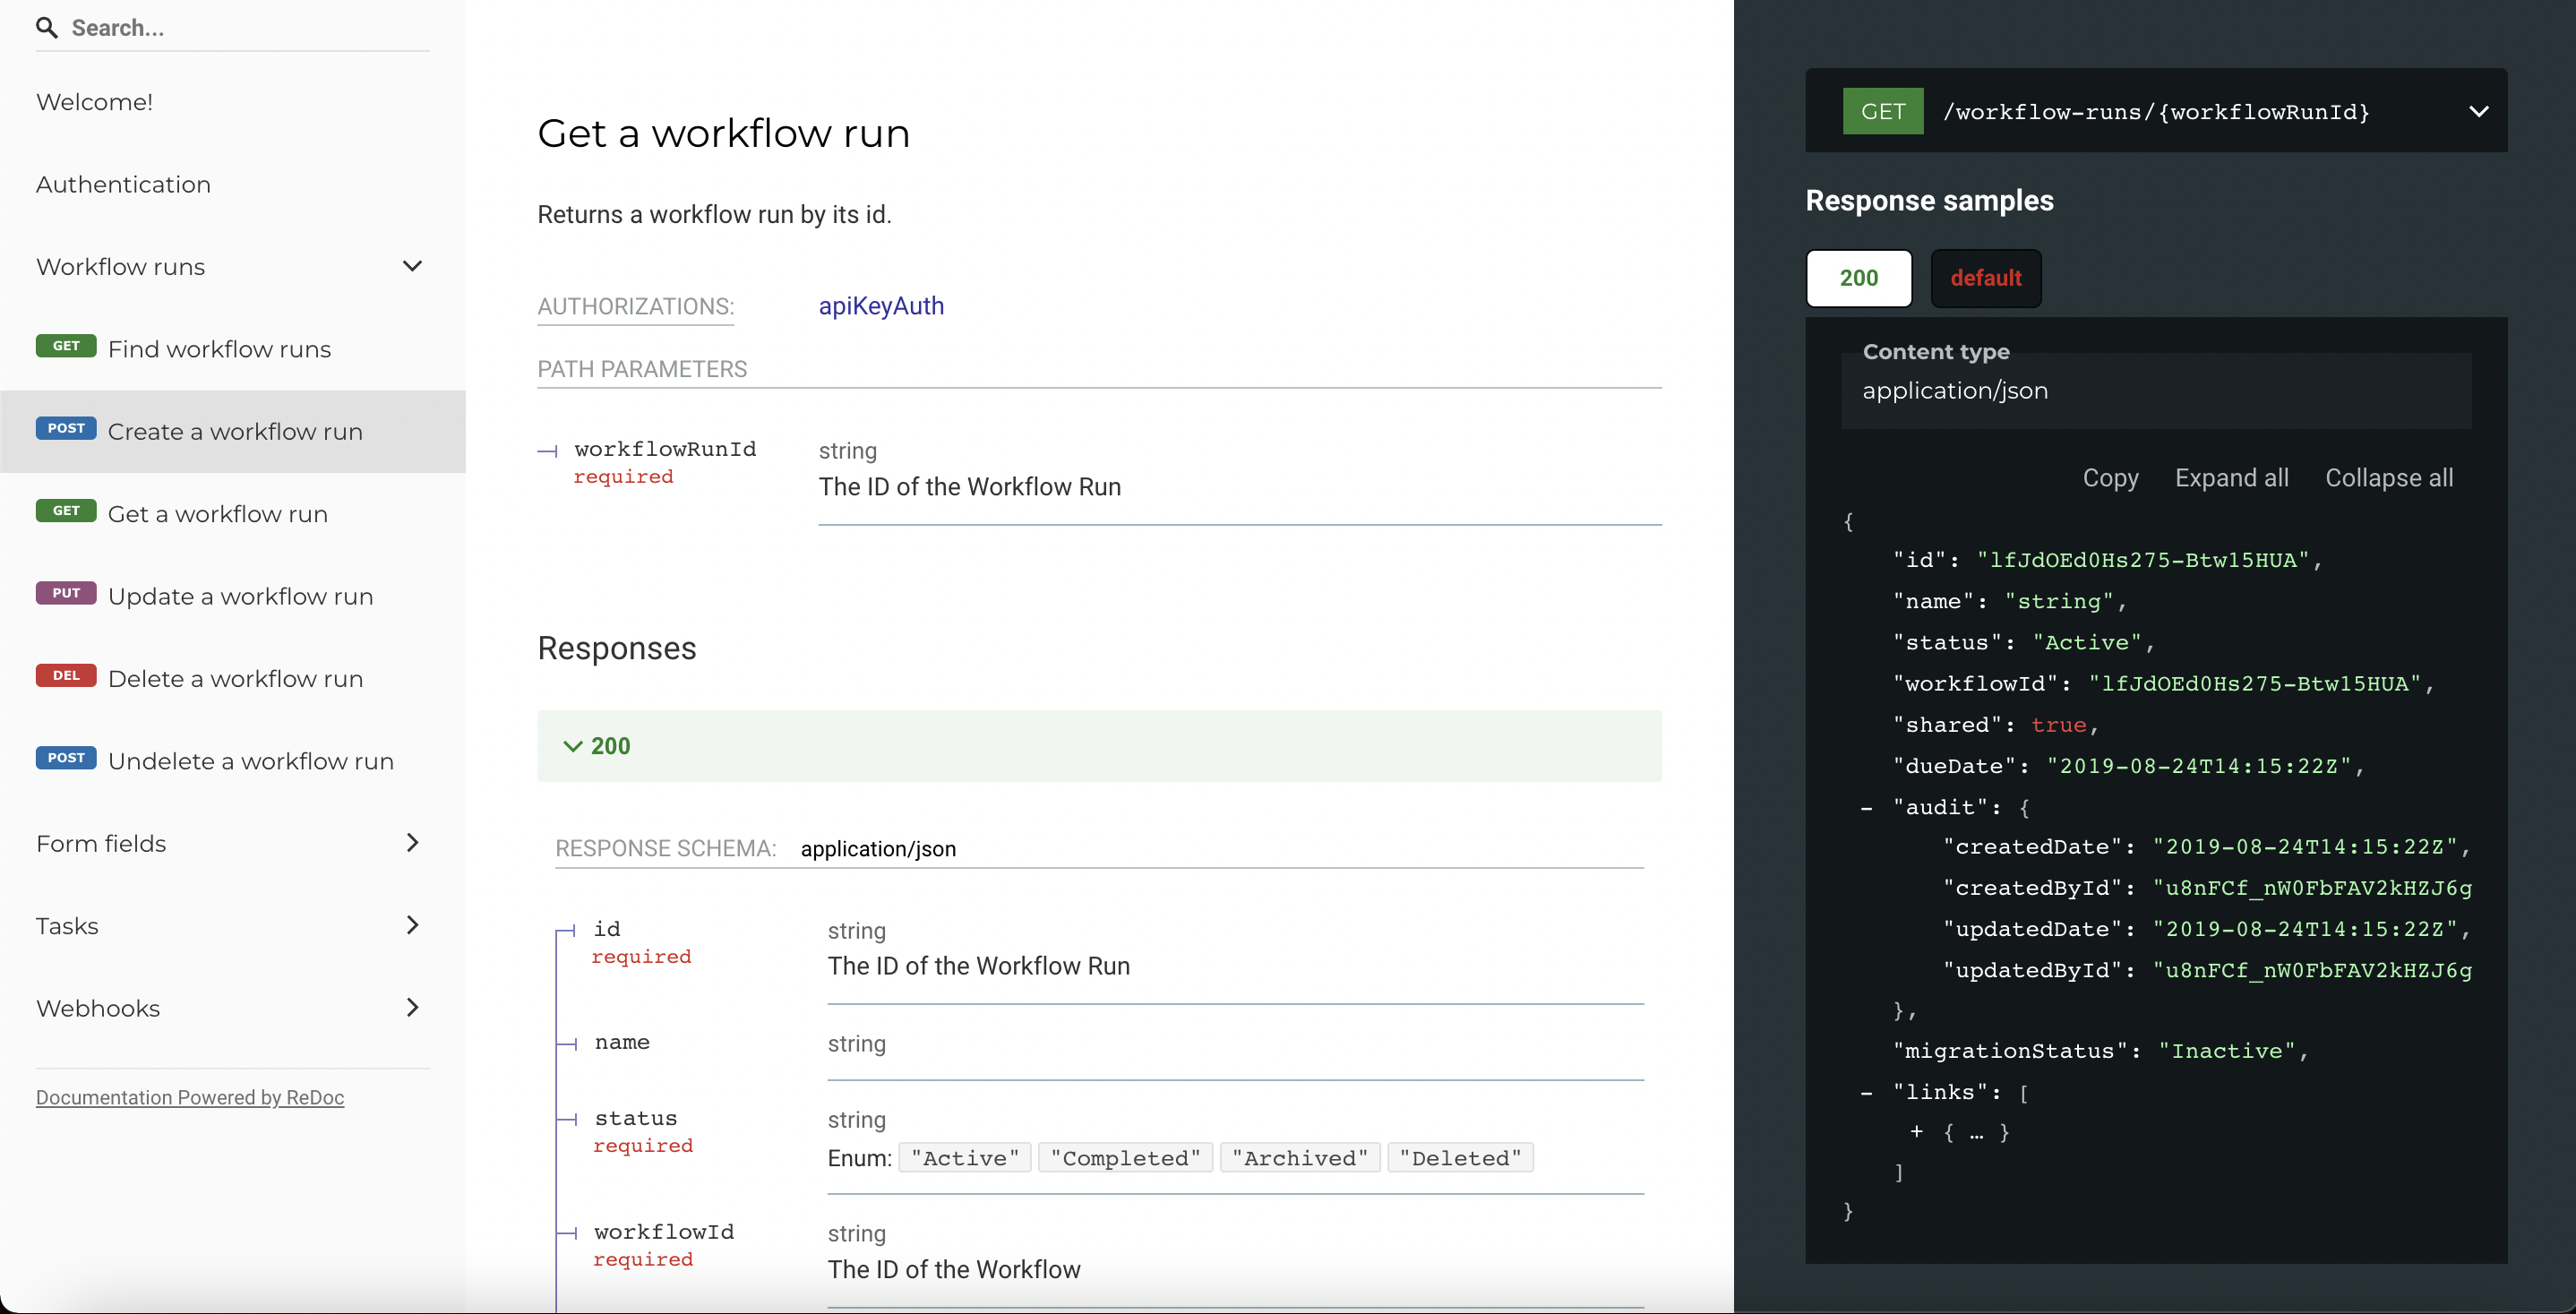Click Copy to copy the response sample
Viewport: 2576px width, 1314px height.
(x=2110, y=478)
